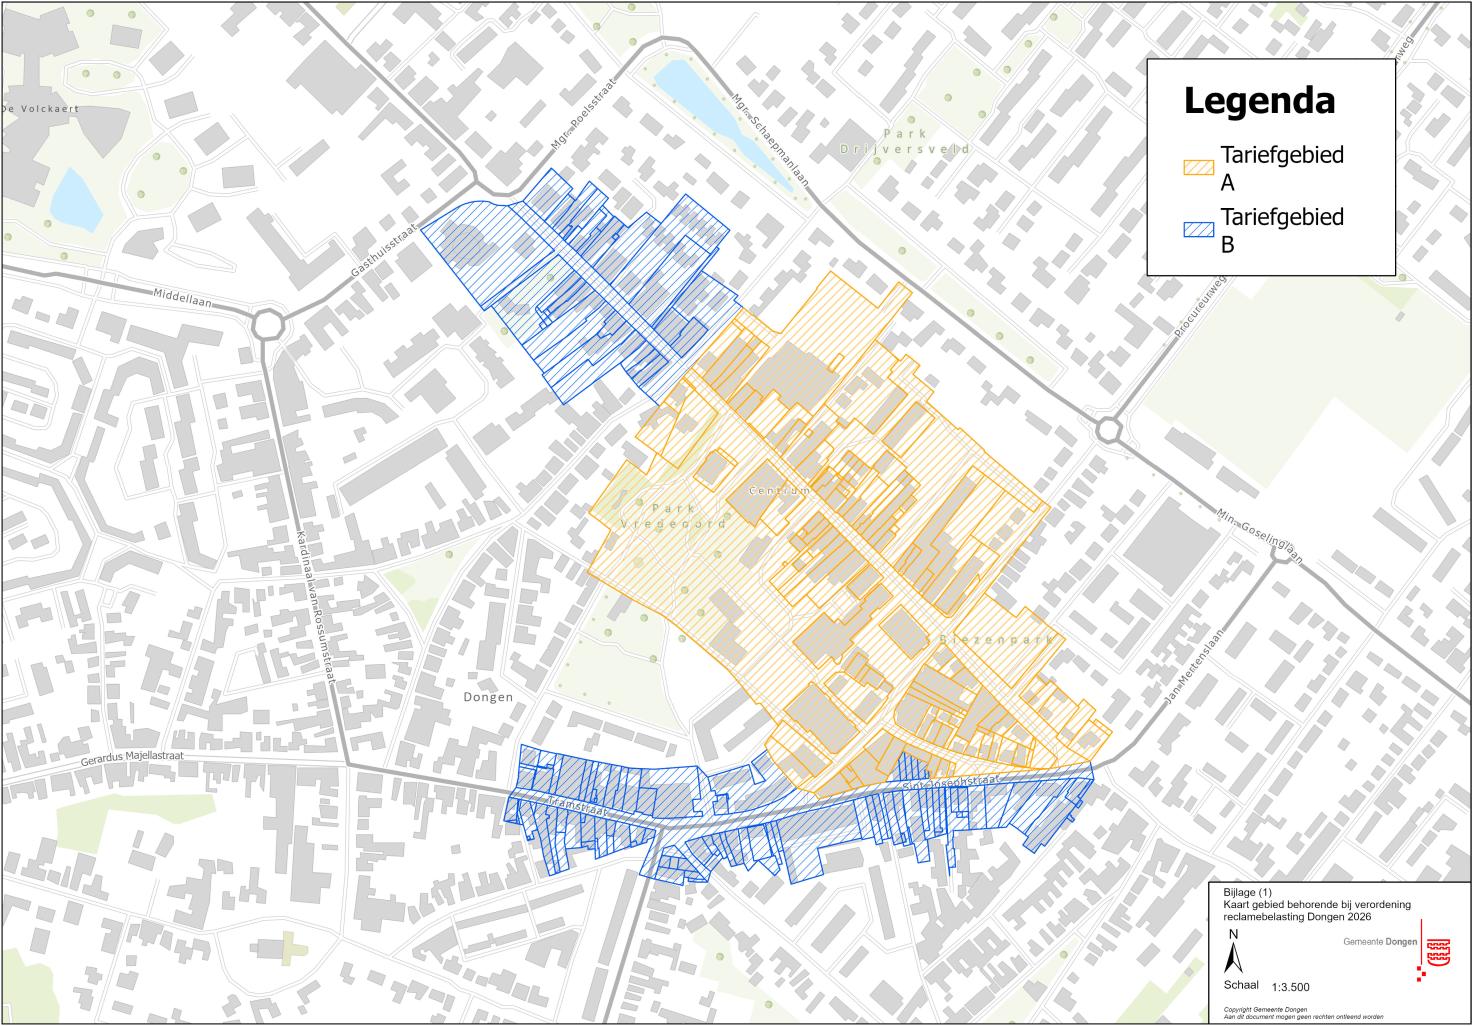Click the Schaal 1:3.500 scale text

click(1266, 986)
